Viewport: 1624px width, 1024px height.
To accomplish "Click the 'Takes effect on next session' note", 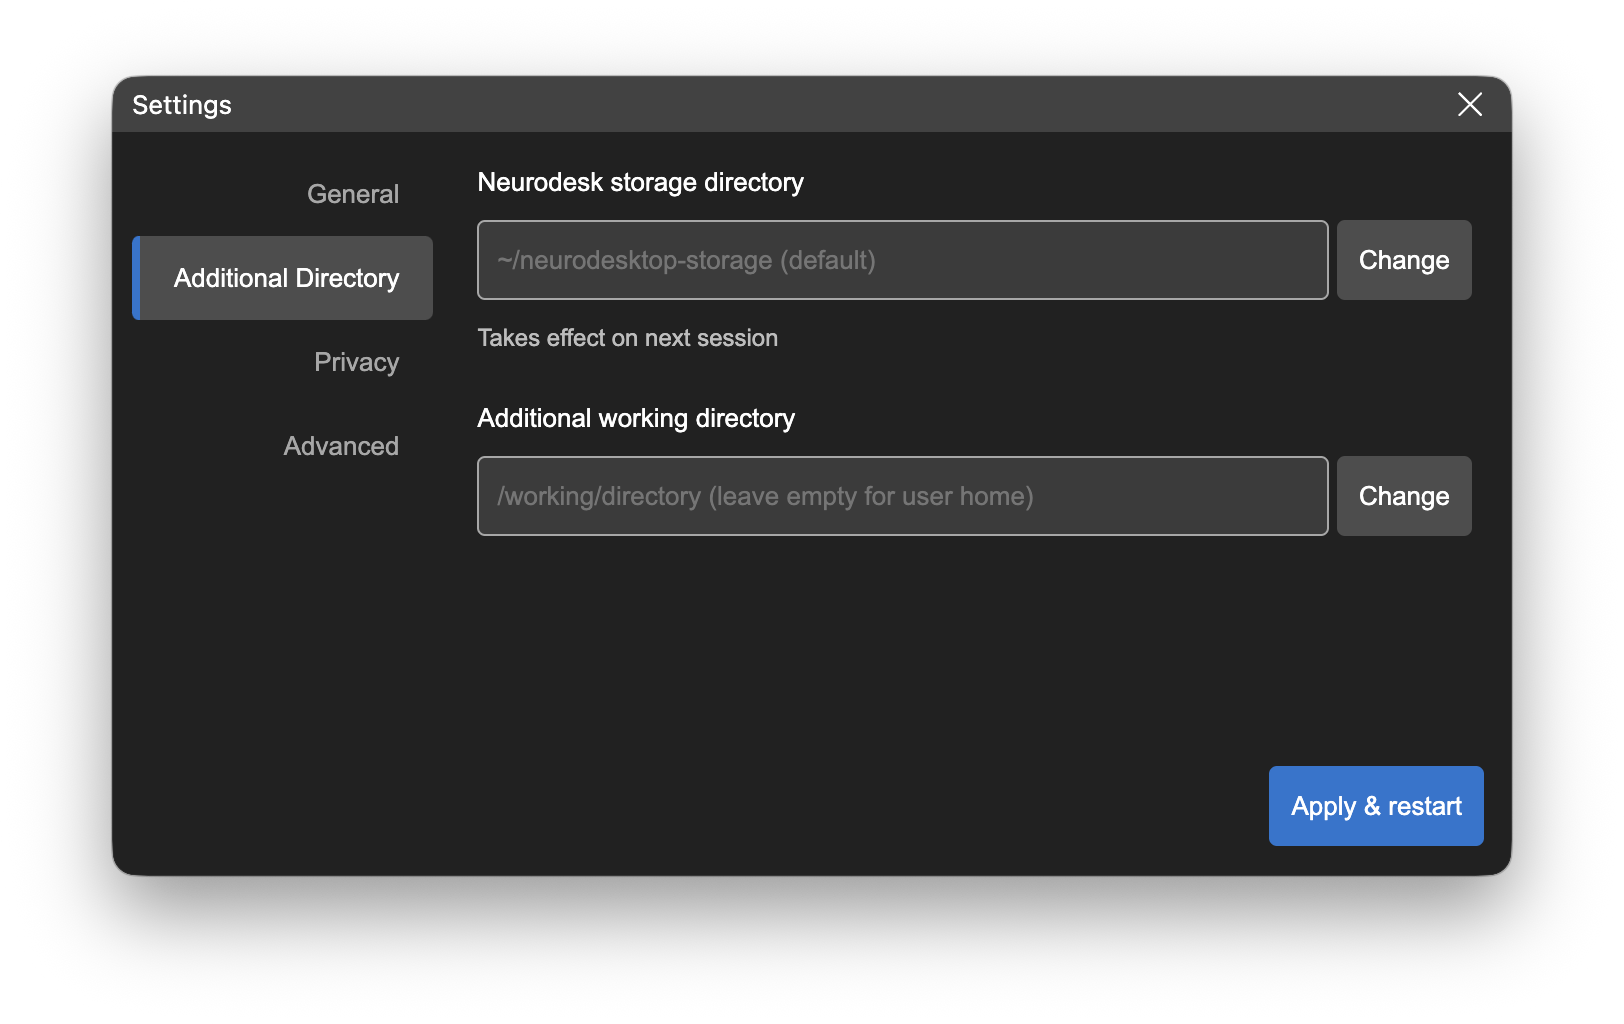I will click(x=628, y=338).
